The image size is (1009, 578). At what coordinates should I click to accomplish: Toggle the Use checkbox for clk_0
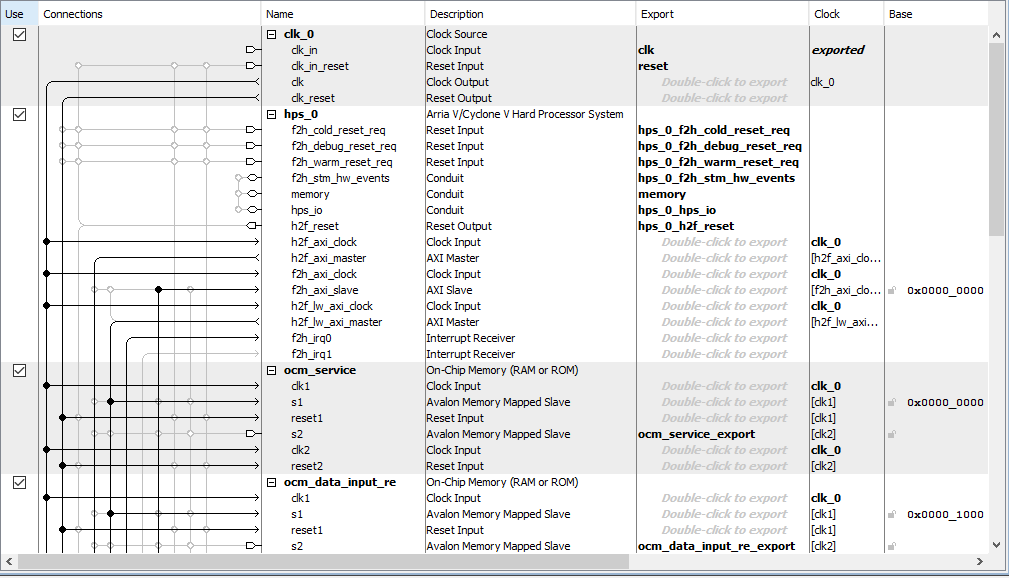pyautogui.click(x=20, y=34)
